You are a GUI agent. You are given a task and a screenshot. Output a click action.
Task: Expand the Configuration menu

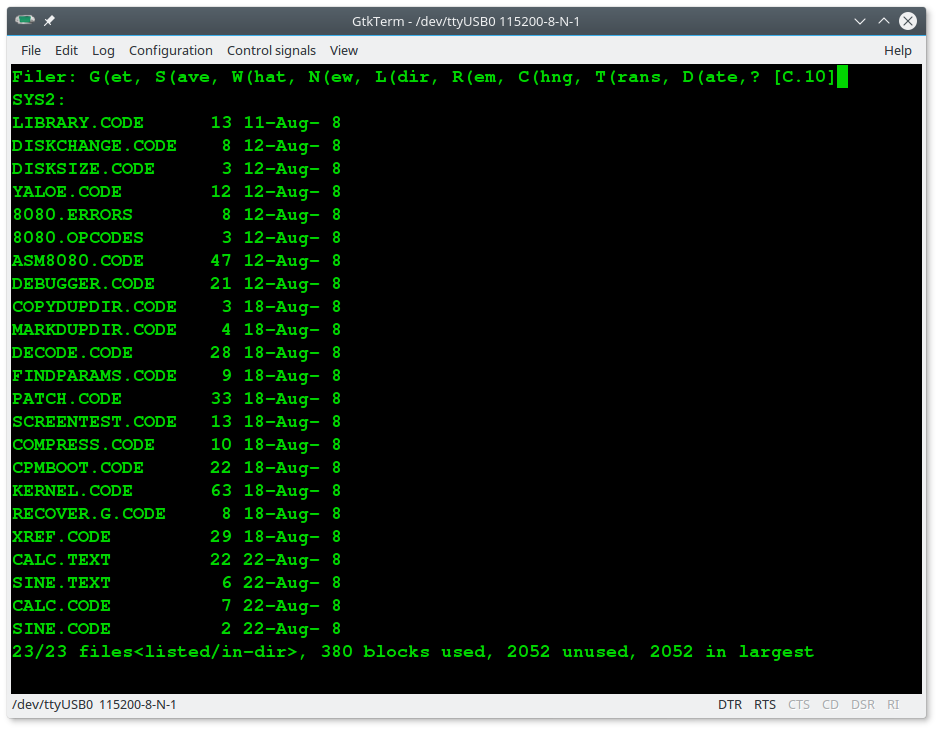pyautogui.click(x=171, y=51)
